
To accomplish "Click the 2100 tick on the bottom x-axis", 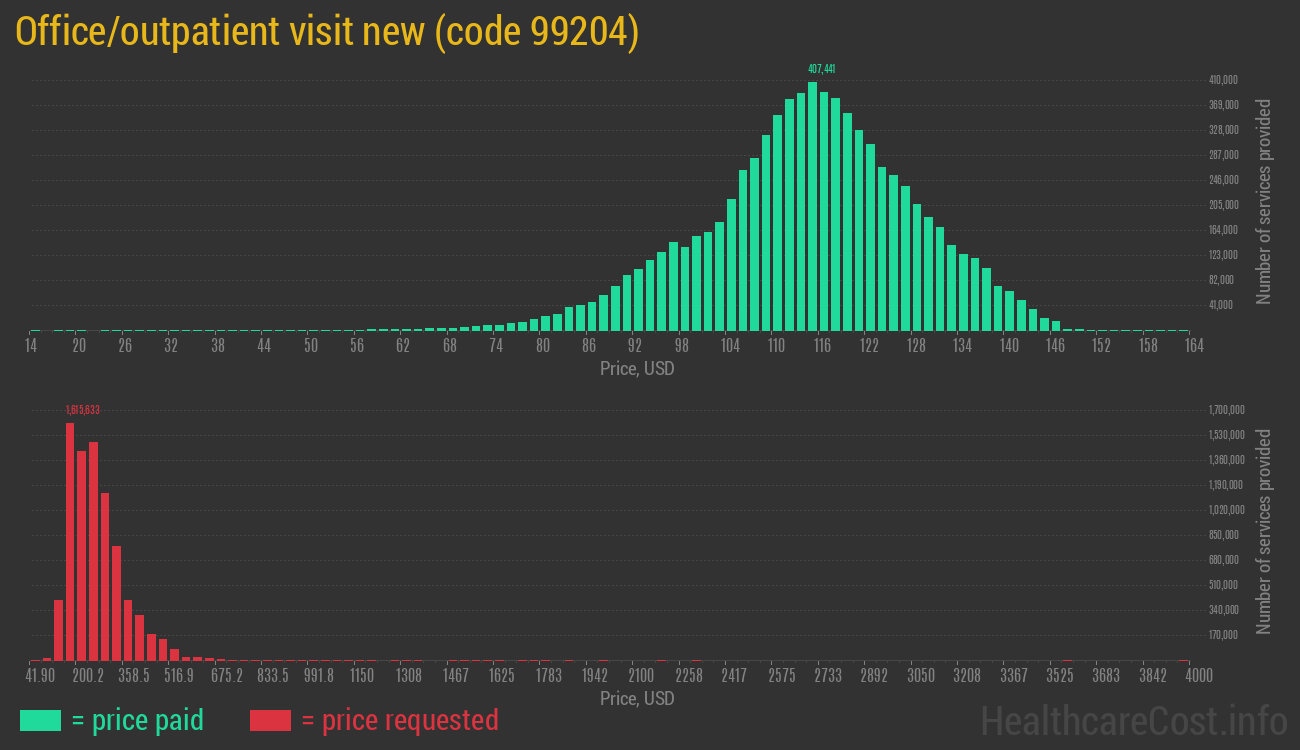I will (x=641, y=676).
